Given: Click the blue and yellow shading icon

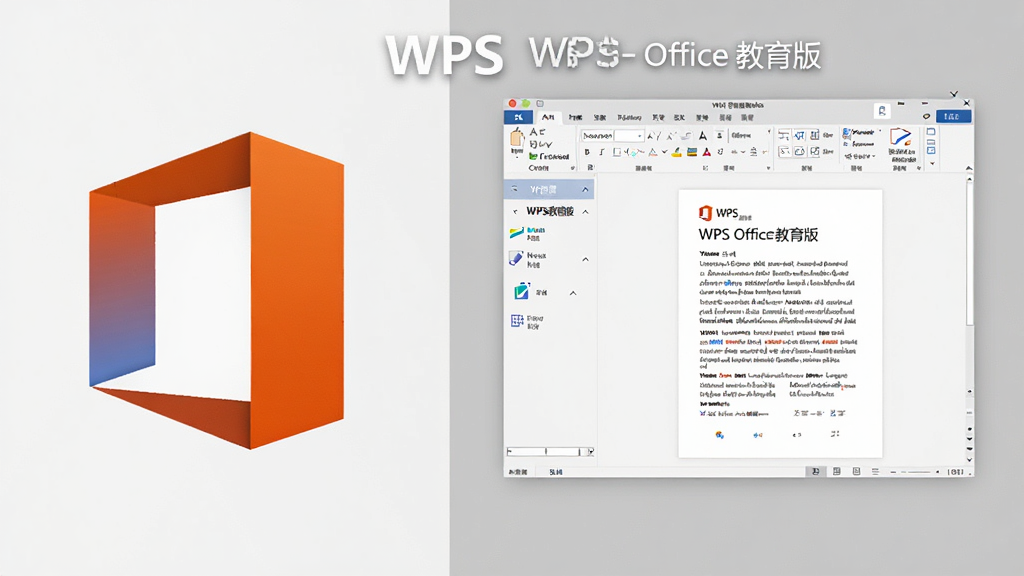Looking at the screenshot, I should click(x=692, y=152).
